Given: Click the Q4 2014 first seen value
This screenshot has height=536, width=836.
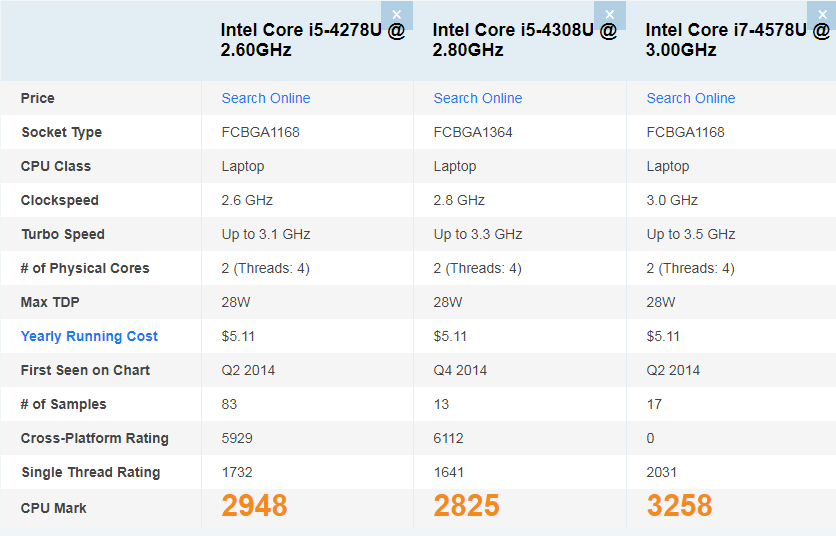Looking at the screenshot, I should pyautogui.click(x=460, y=370).
